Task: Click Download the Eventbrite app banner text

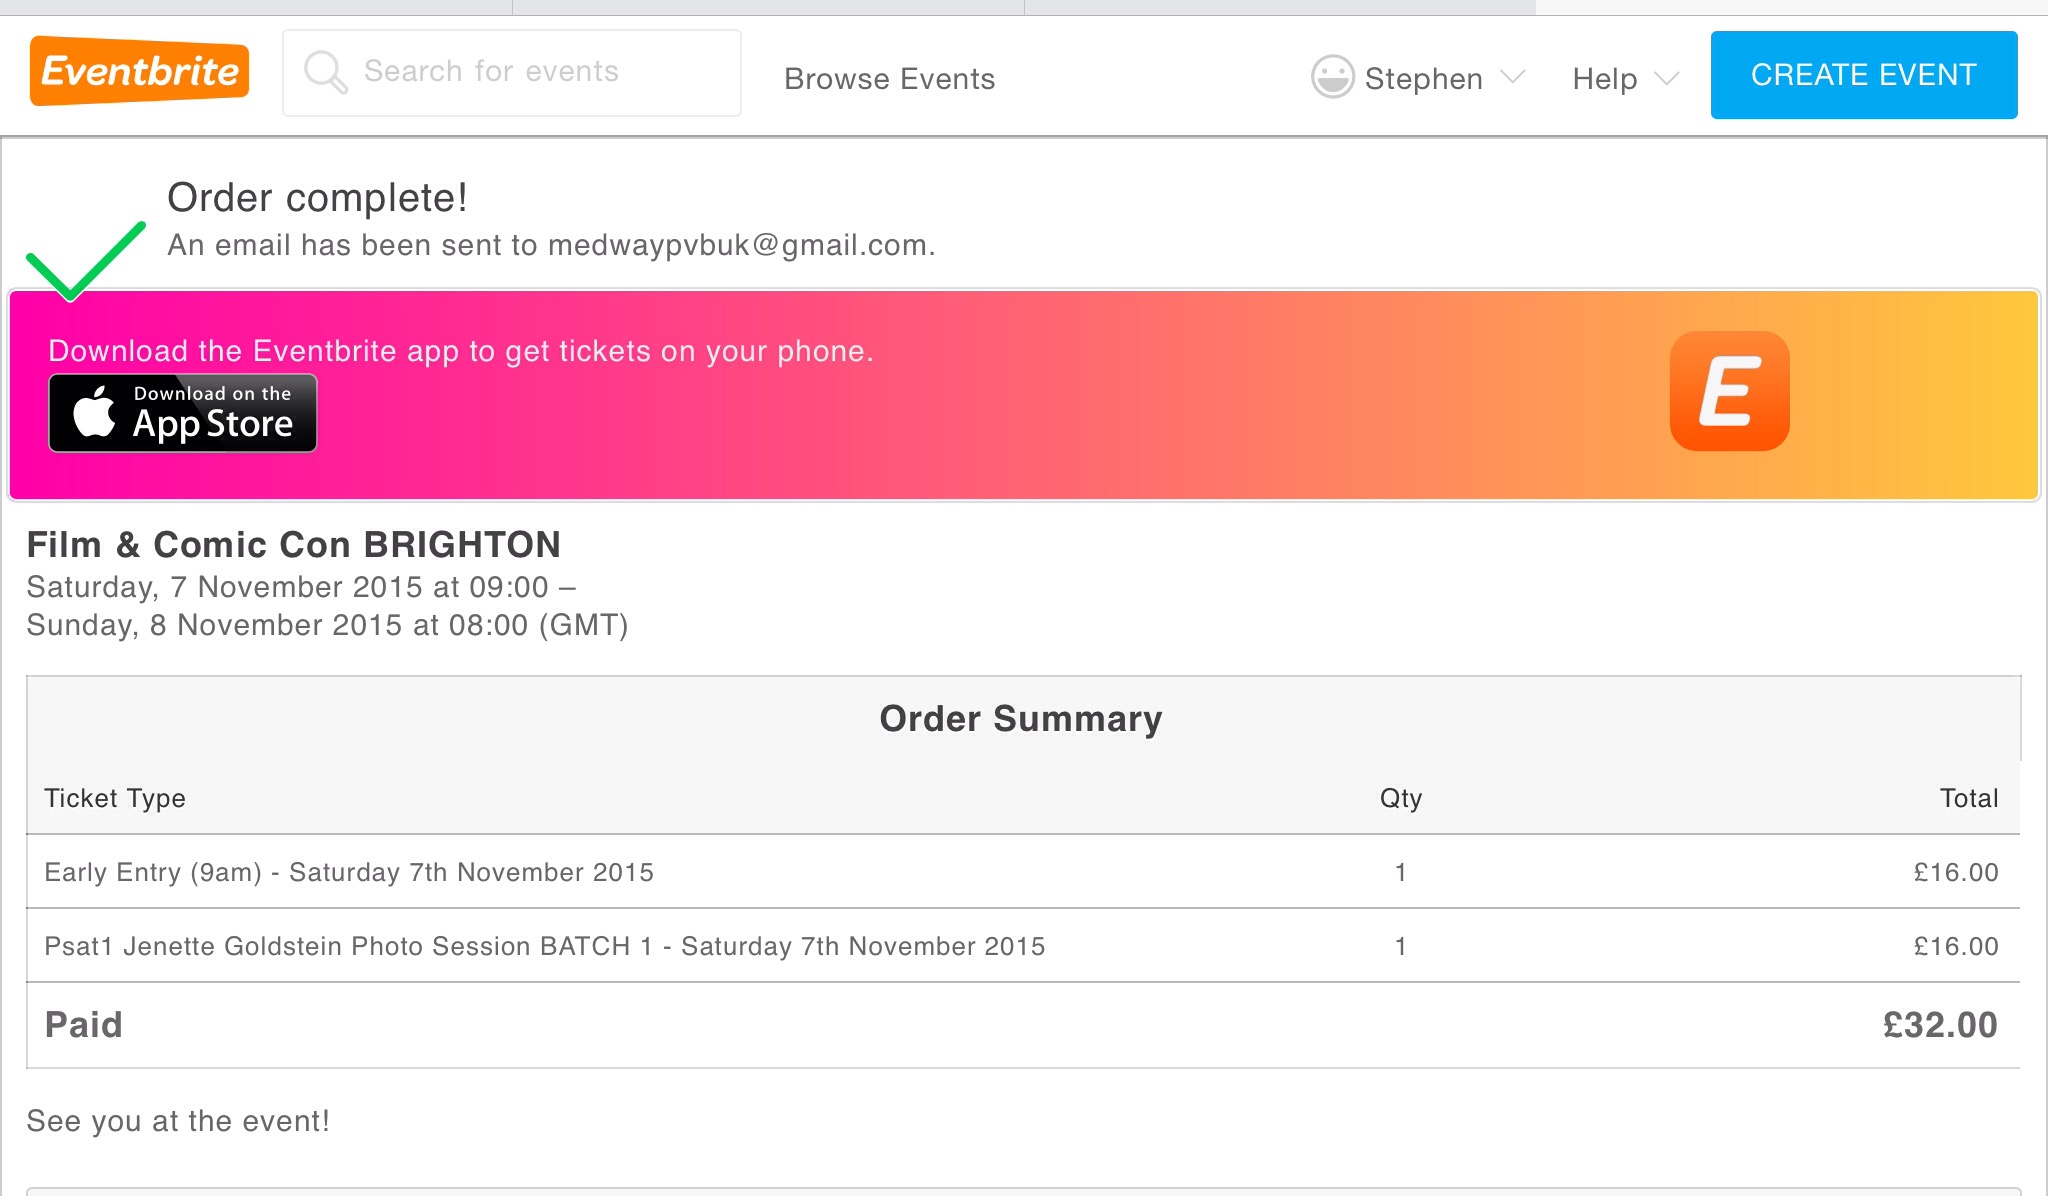Action: (x=461, y=351)
